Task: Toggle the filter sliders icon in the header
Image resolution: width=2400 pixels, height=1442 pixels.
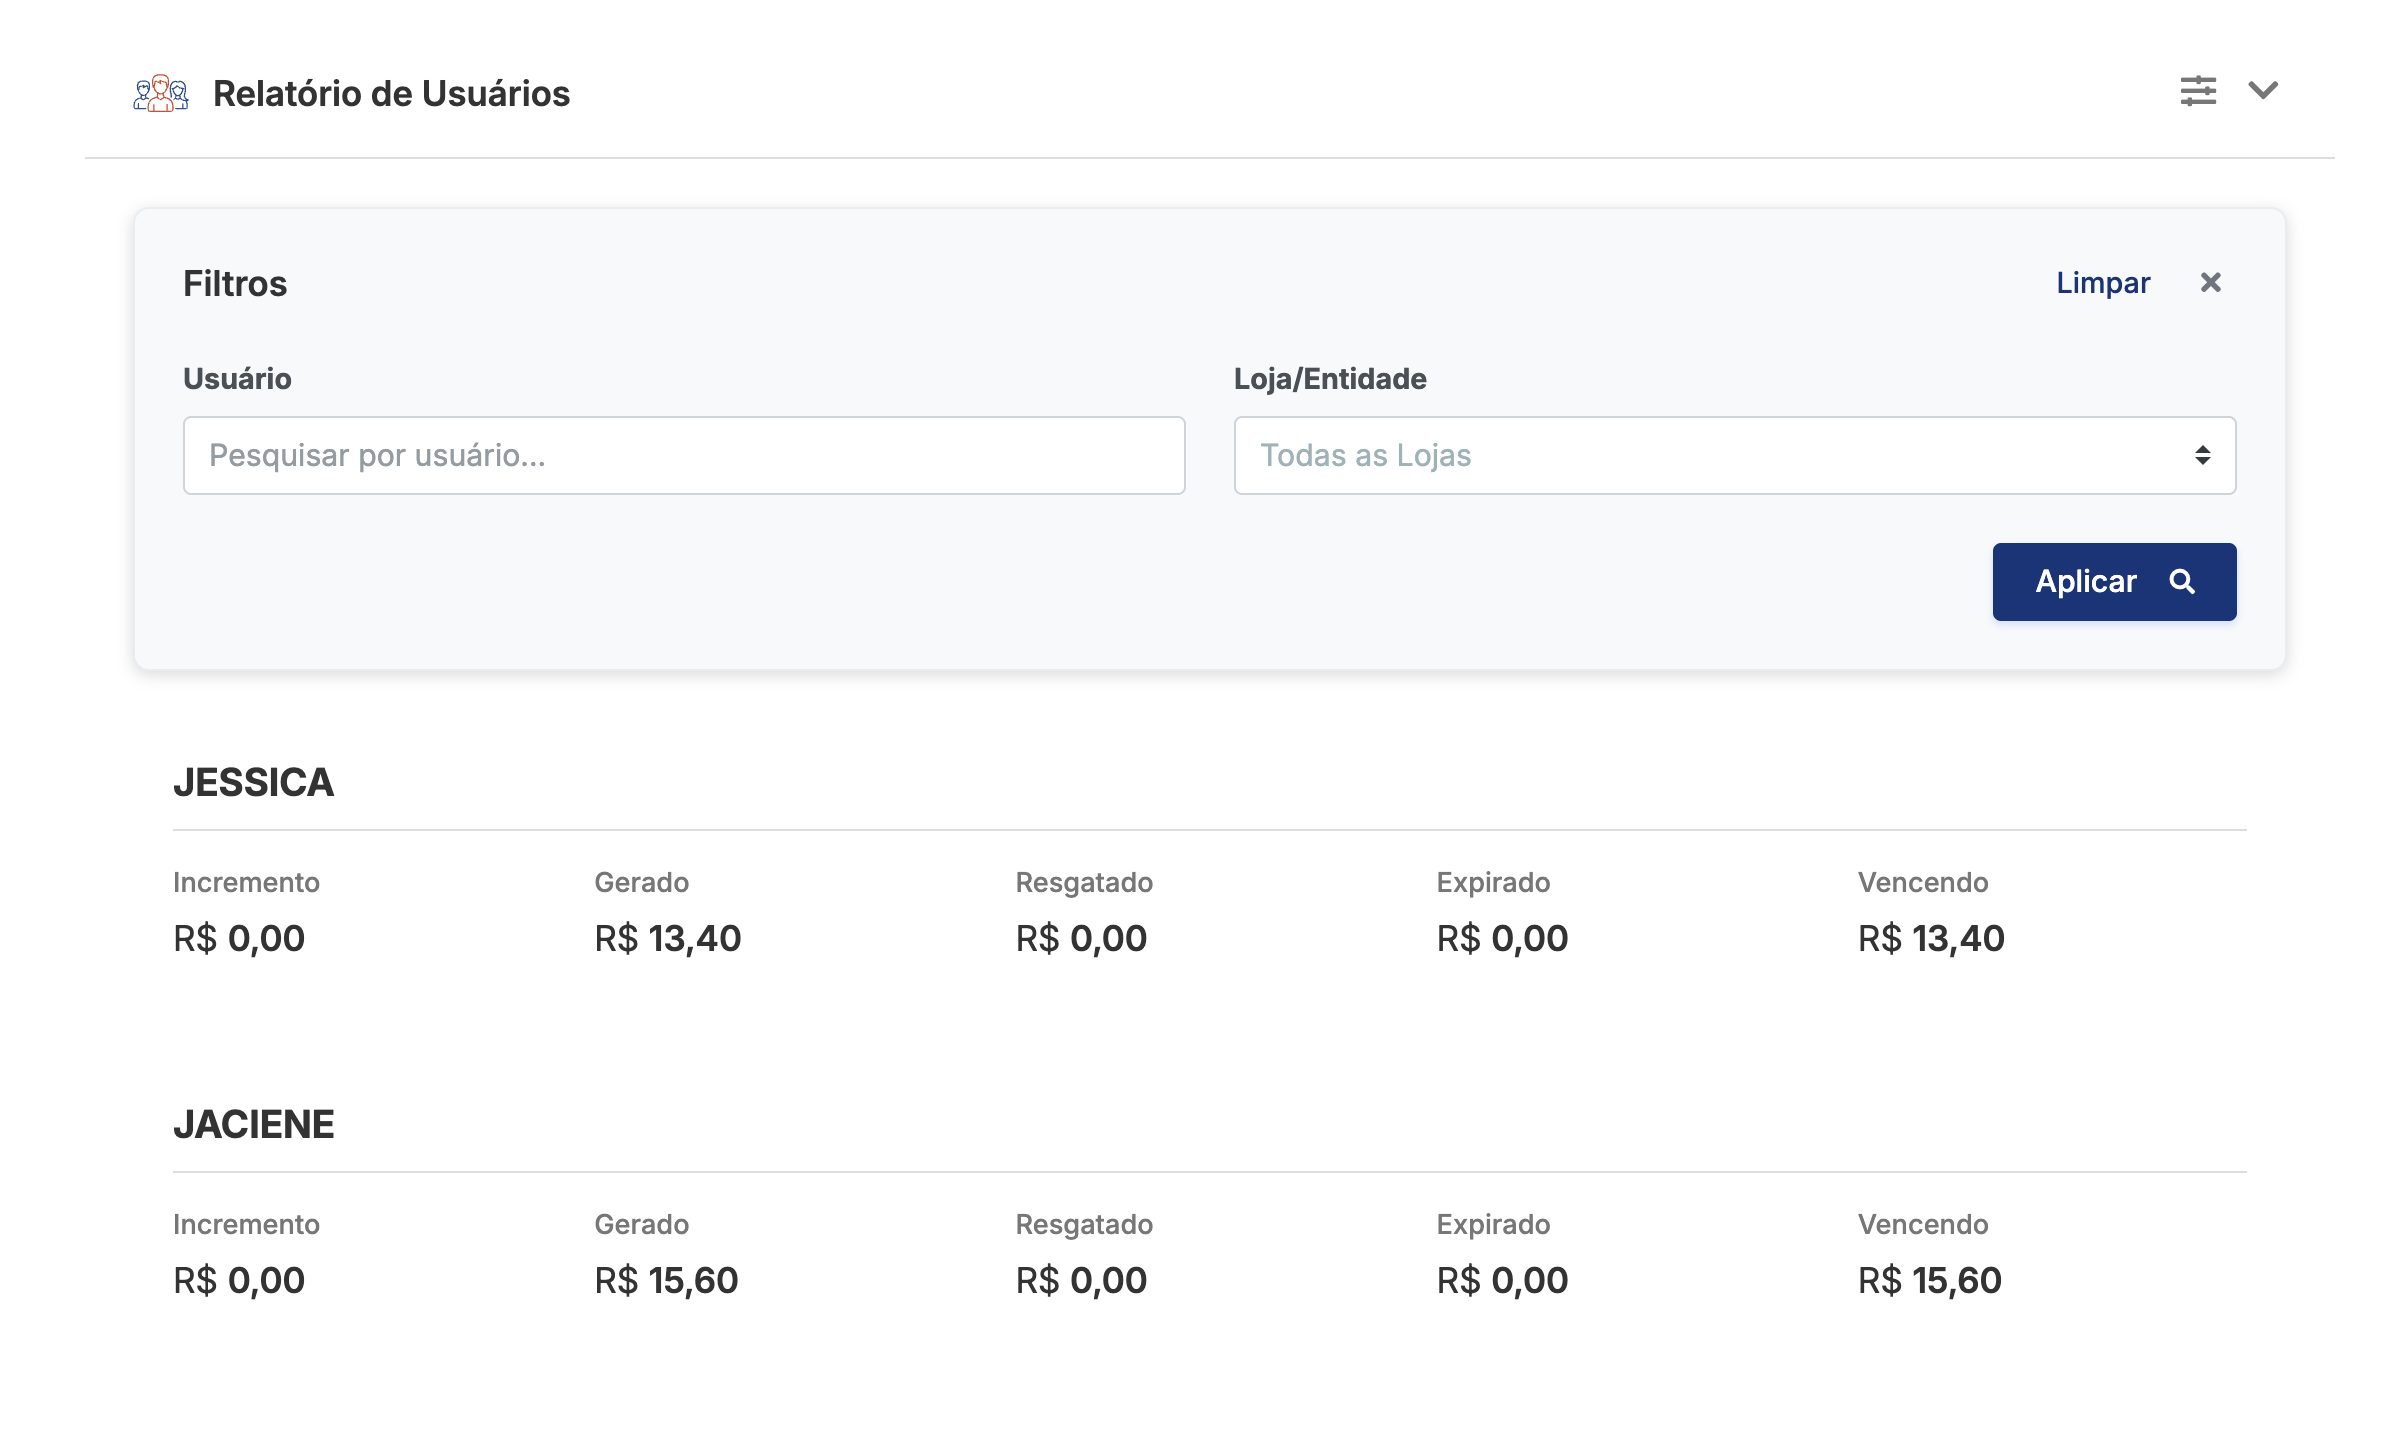Action: pyautogui.click(x=2198, y=91)
